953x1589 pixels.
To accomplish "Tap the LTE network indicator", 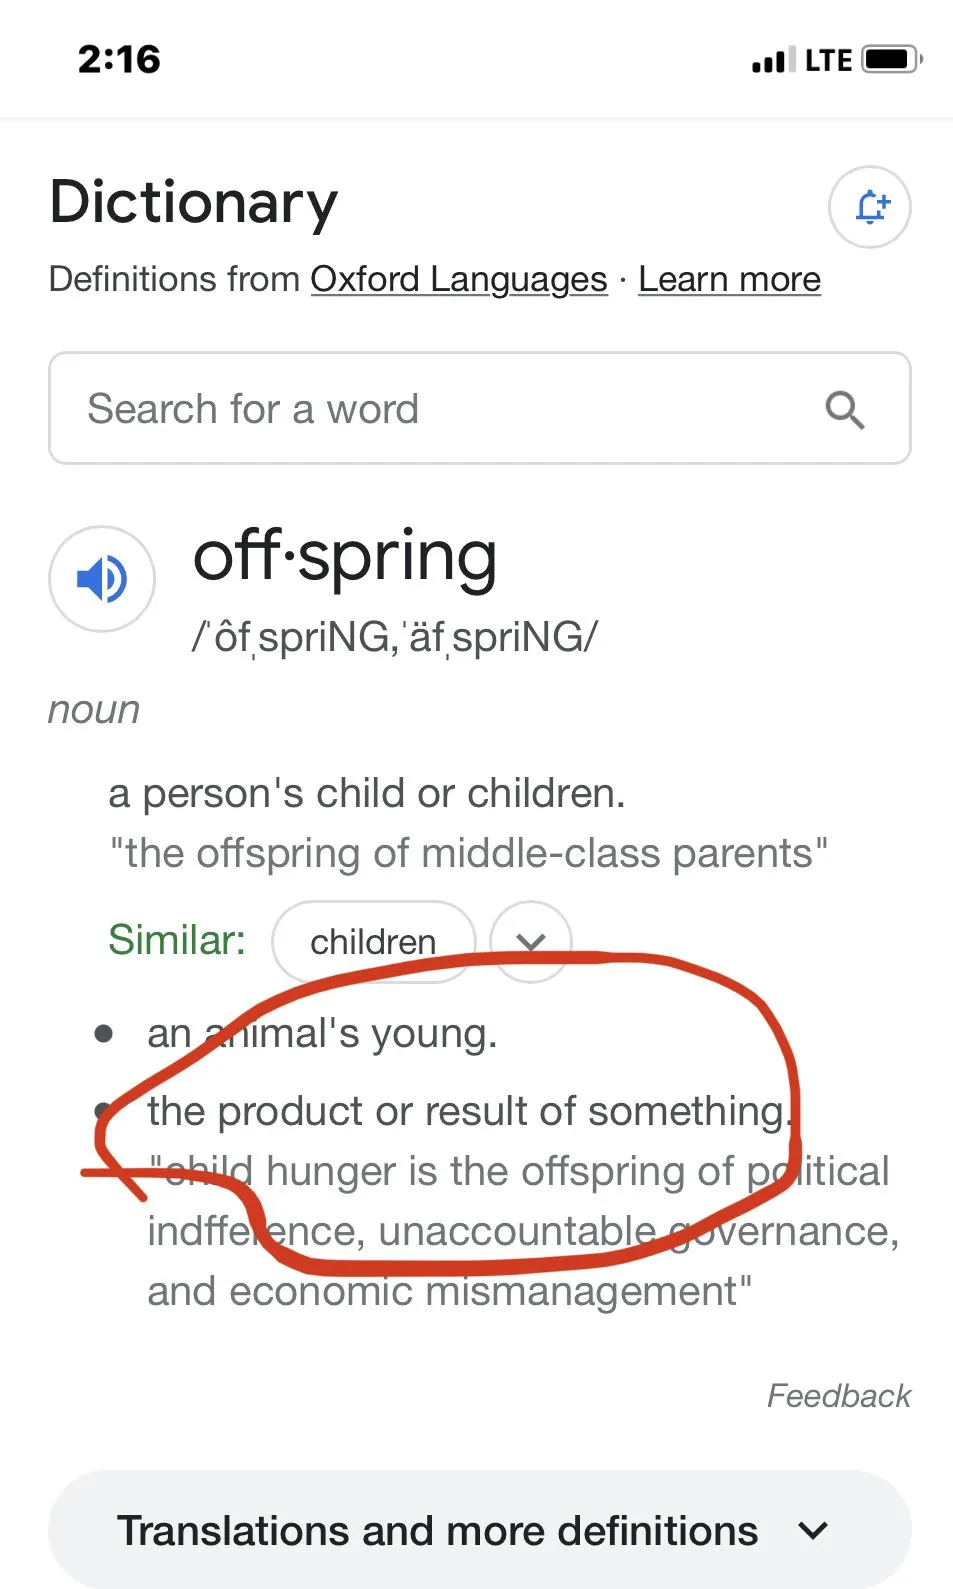I will coord(828,60).
